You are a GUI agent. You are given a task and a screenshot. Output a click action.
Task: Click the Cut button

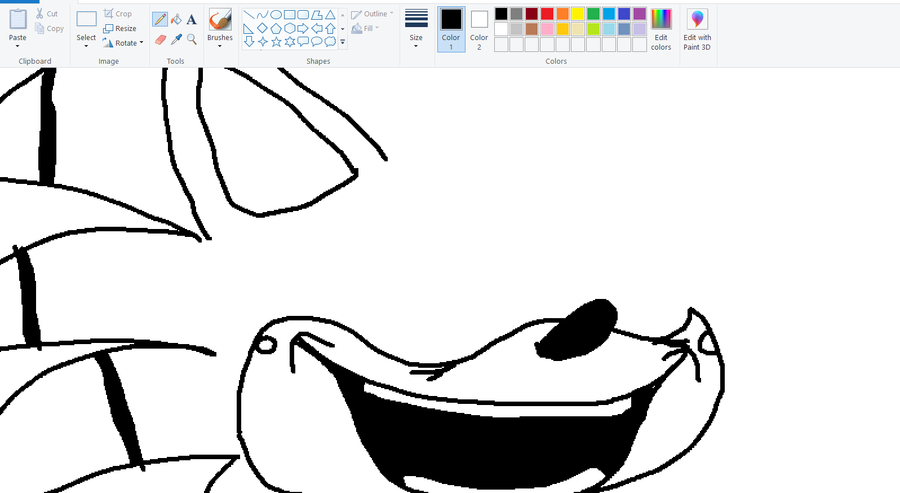(x=46, y=14)
